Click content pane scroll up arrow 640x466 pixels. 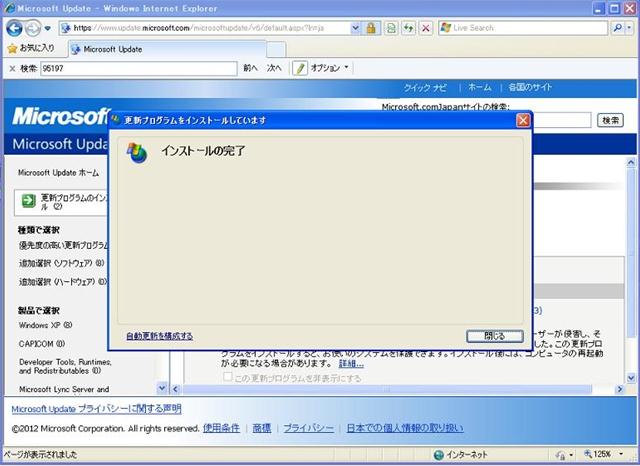pyautogui.click(x=631, y=162)
